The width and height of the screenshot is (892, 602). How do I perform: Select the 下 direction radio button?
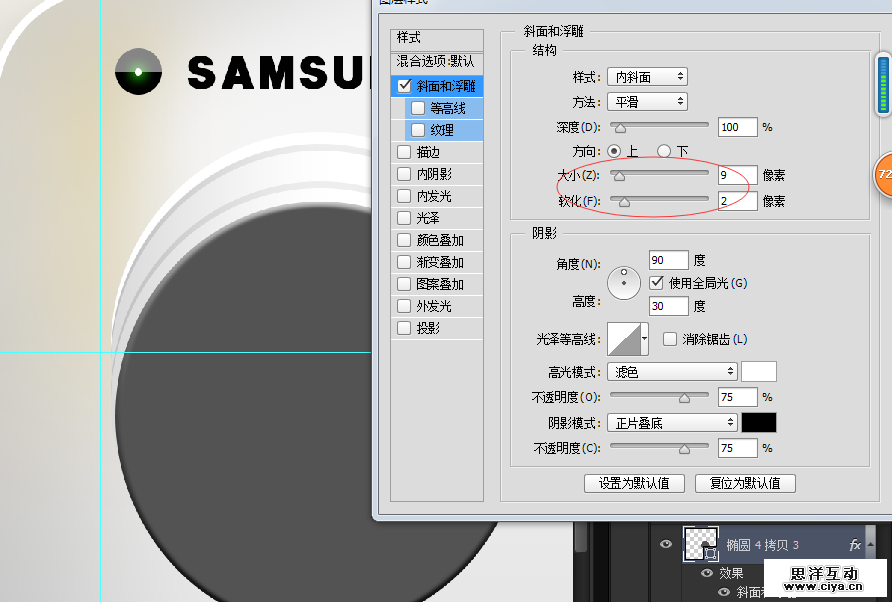click(x=664, y=151)
